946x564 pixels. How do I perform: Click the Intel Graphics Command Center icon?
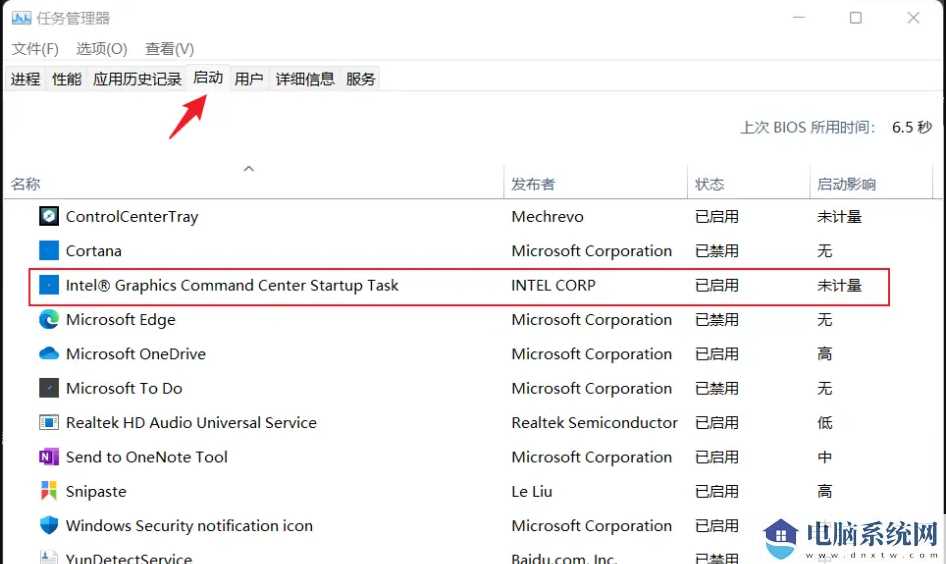click(49, 285)
